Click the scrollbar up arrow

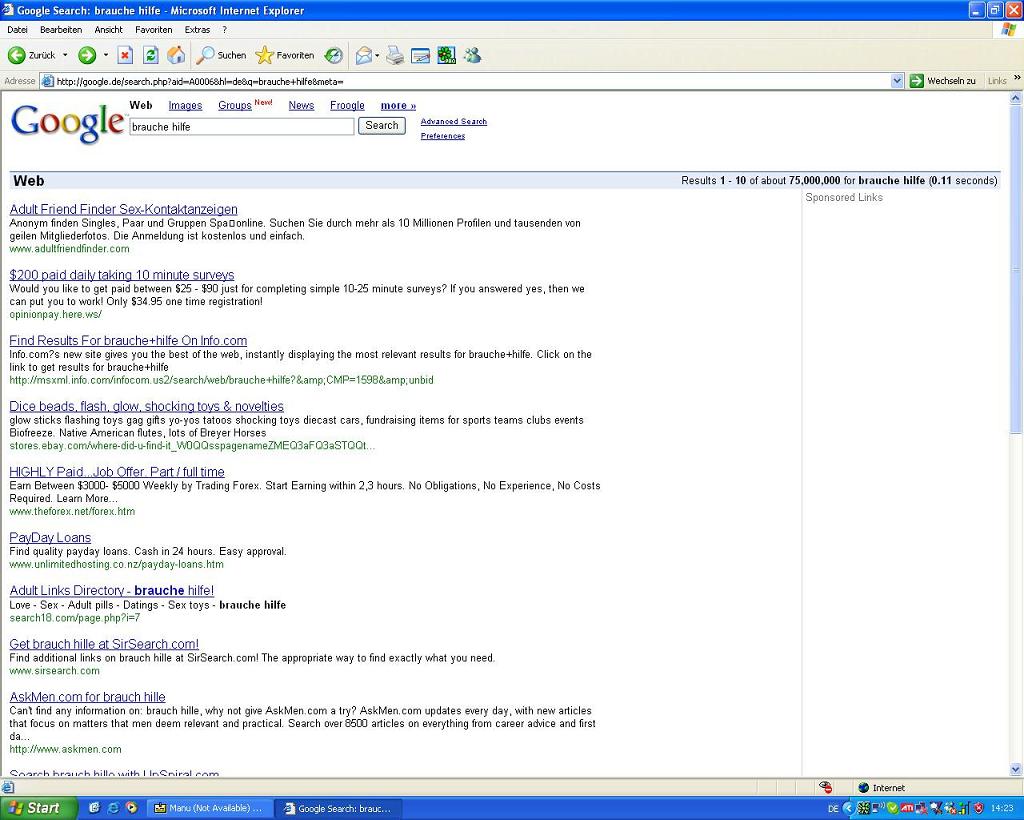click(1016, 99)
